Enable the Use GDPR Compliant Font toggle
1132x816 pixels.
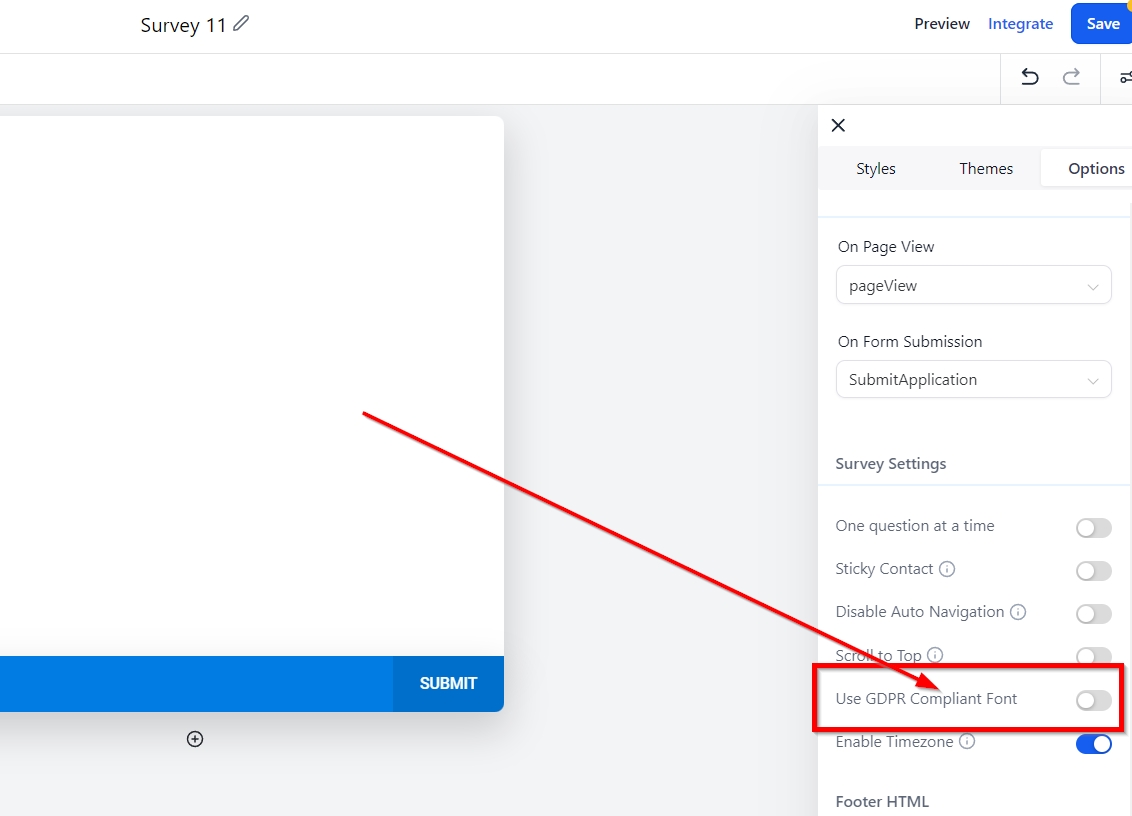click(x=1093, y=700)
